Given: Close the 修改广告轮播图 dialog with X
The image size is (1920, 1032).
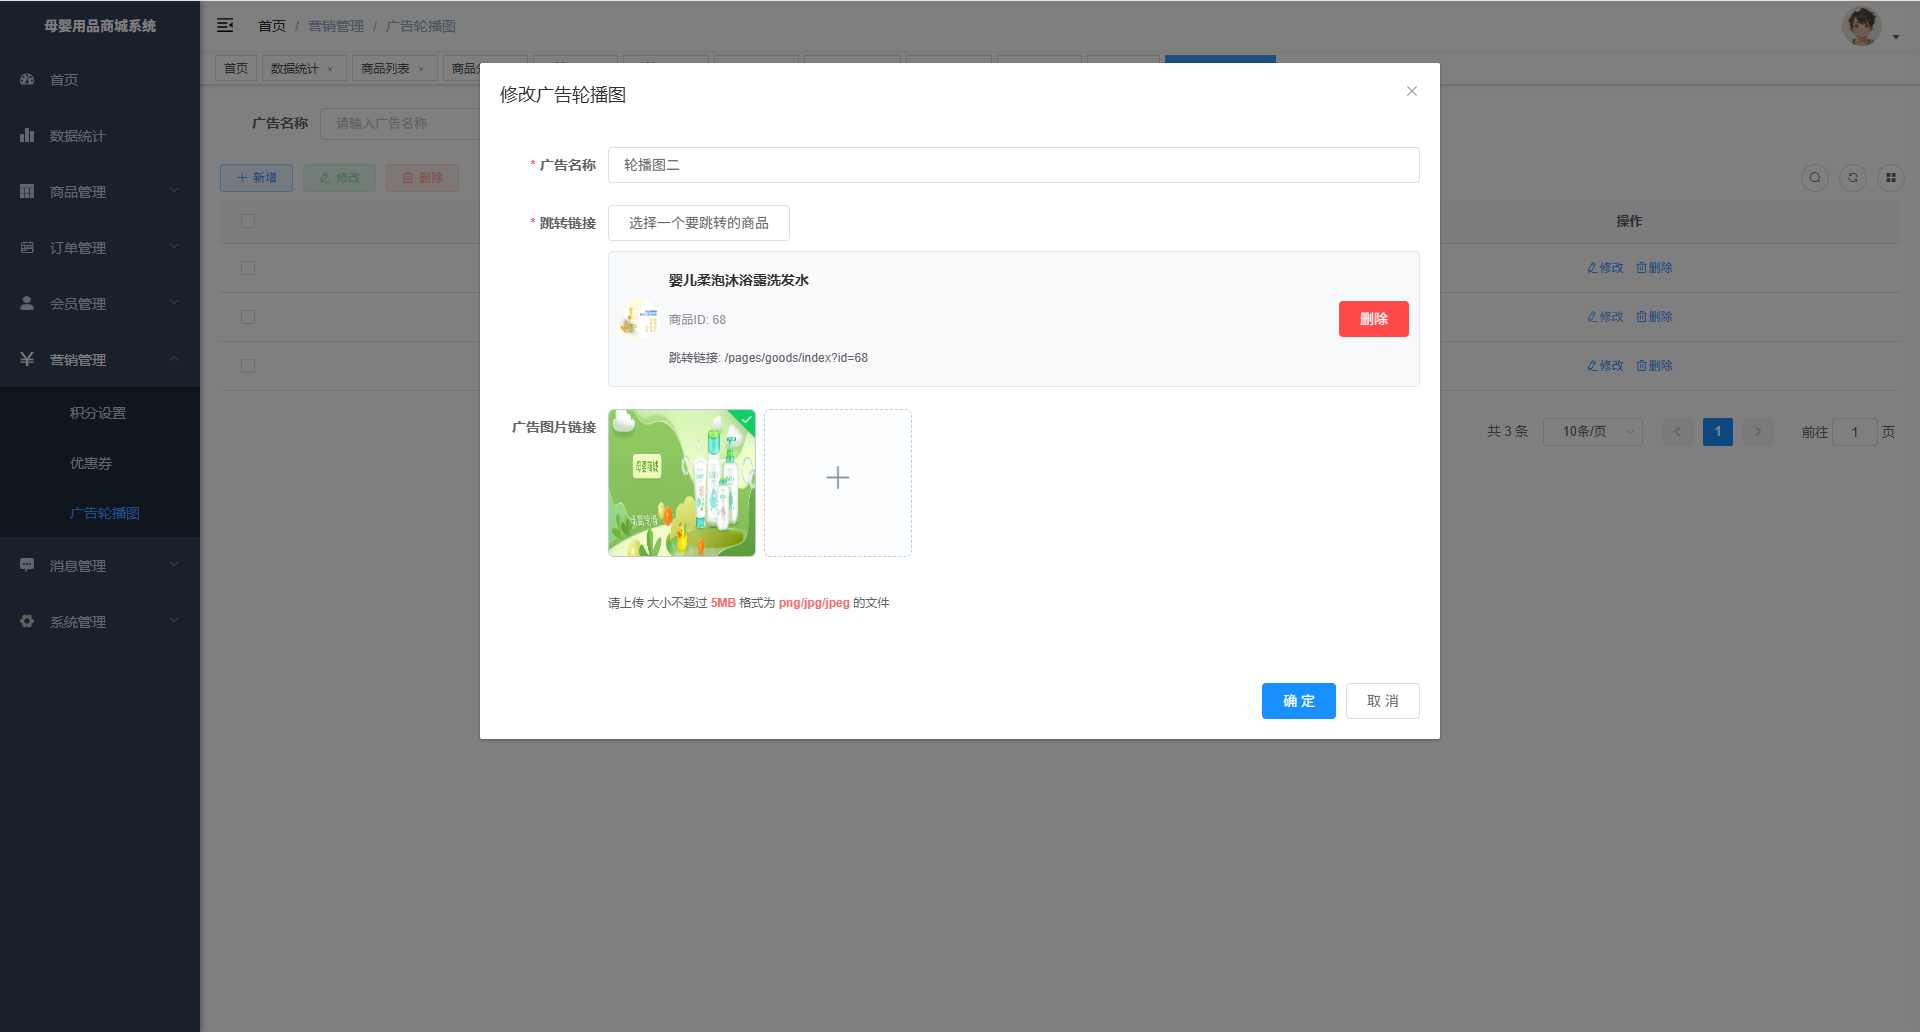Looking at the screenshot, I should tap(1411, 91).
